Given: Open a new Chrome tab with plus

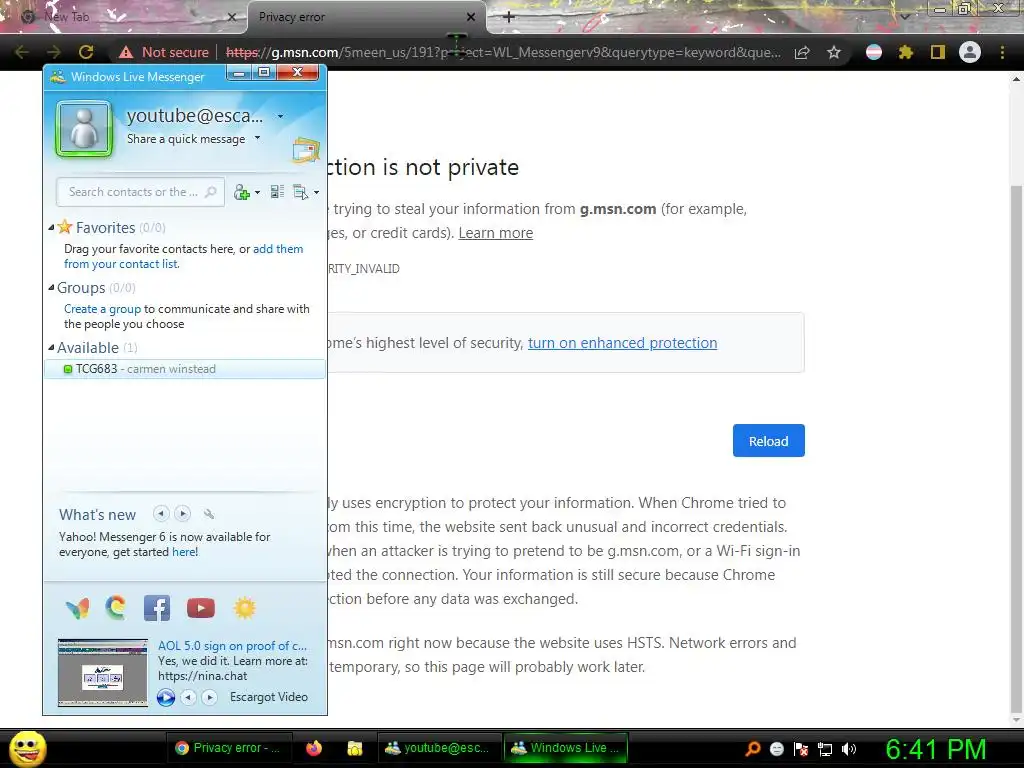Looking at the screenshot, I should (x=509, y=18).
